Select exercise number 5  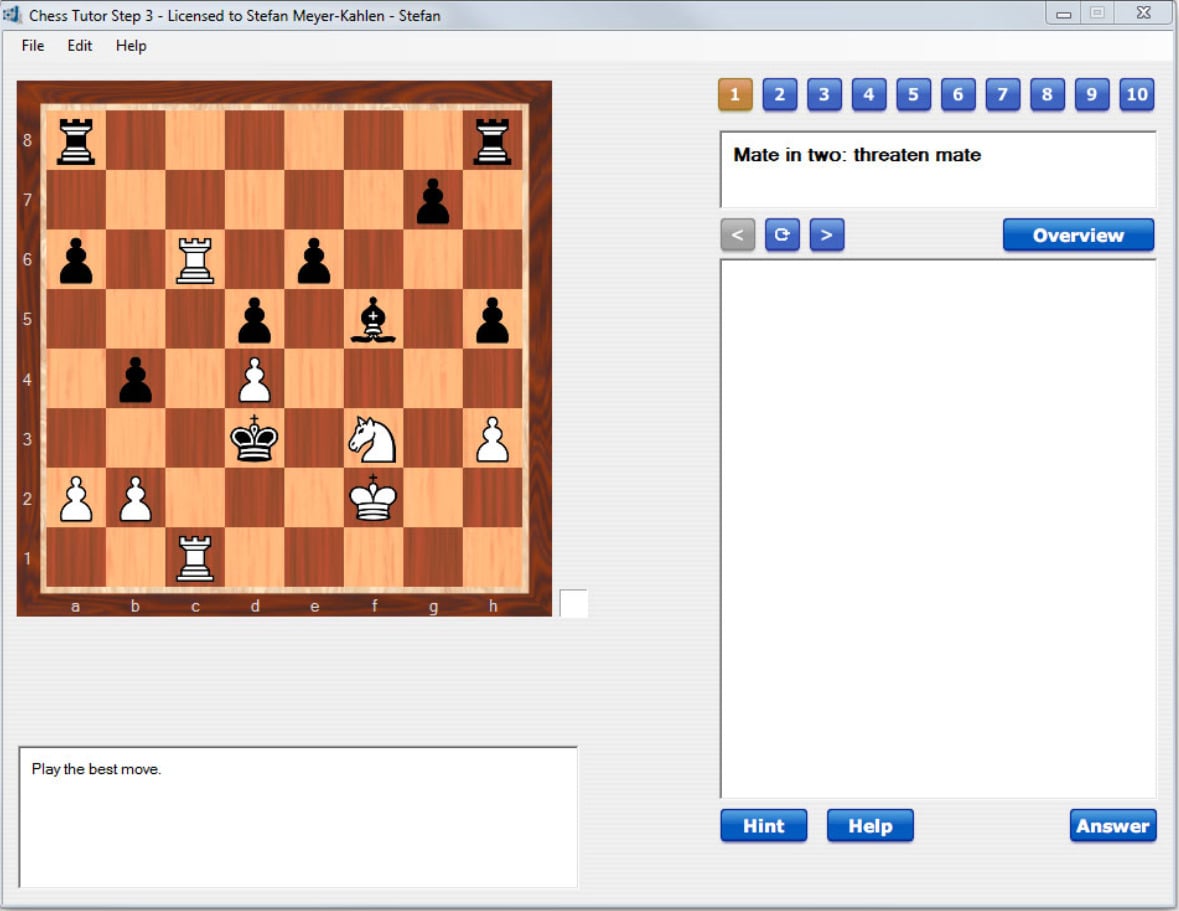point(912,94)
